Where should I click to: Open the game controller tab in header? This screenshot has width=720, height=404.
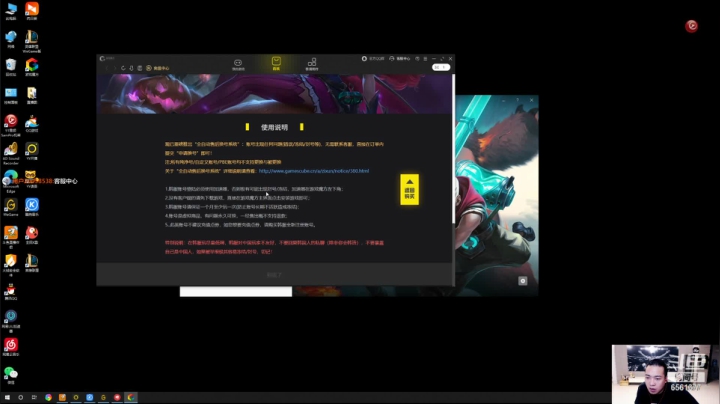[x=238, y=64]
